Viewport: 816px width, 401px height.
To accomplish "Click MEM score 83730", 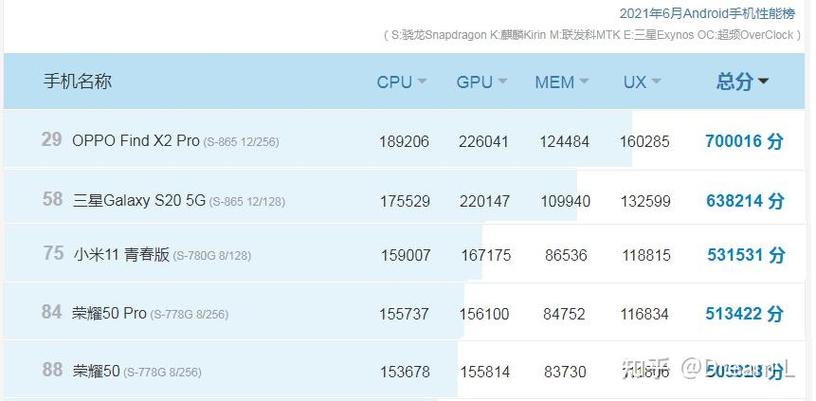I will [x=565, y=372].
